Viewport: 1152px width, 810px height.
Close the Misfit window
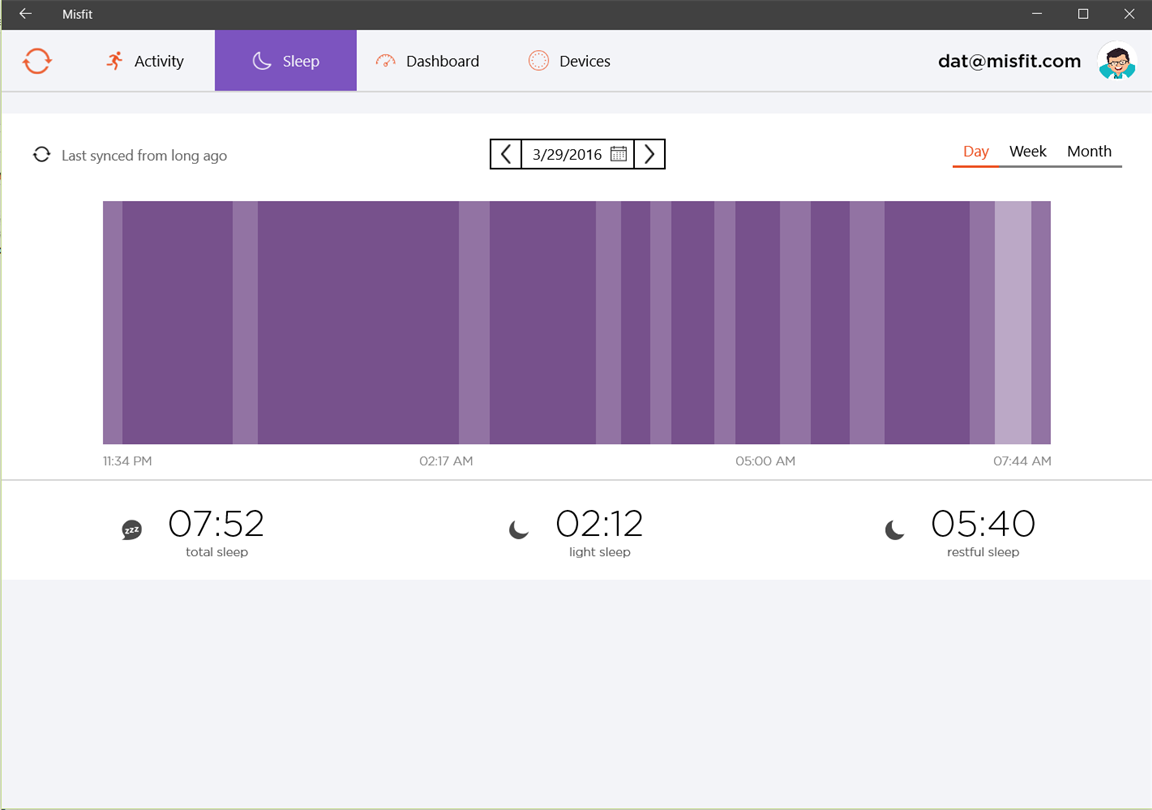[x=1129, y=14]
